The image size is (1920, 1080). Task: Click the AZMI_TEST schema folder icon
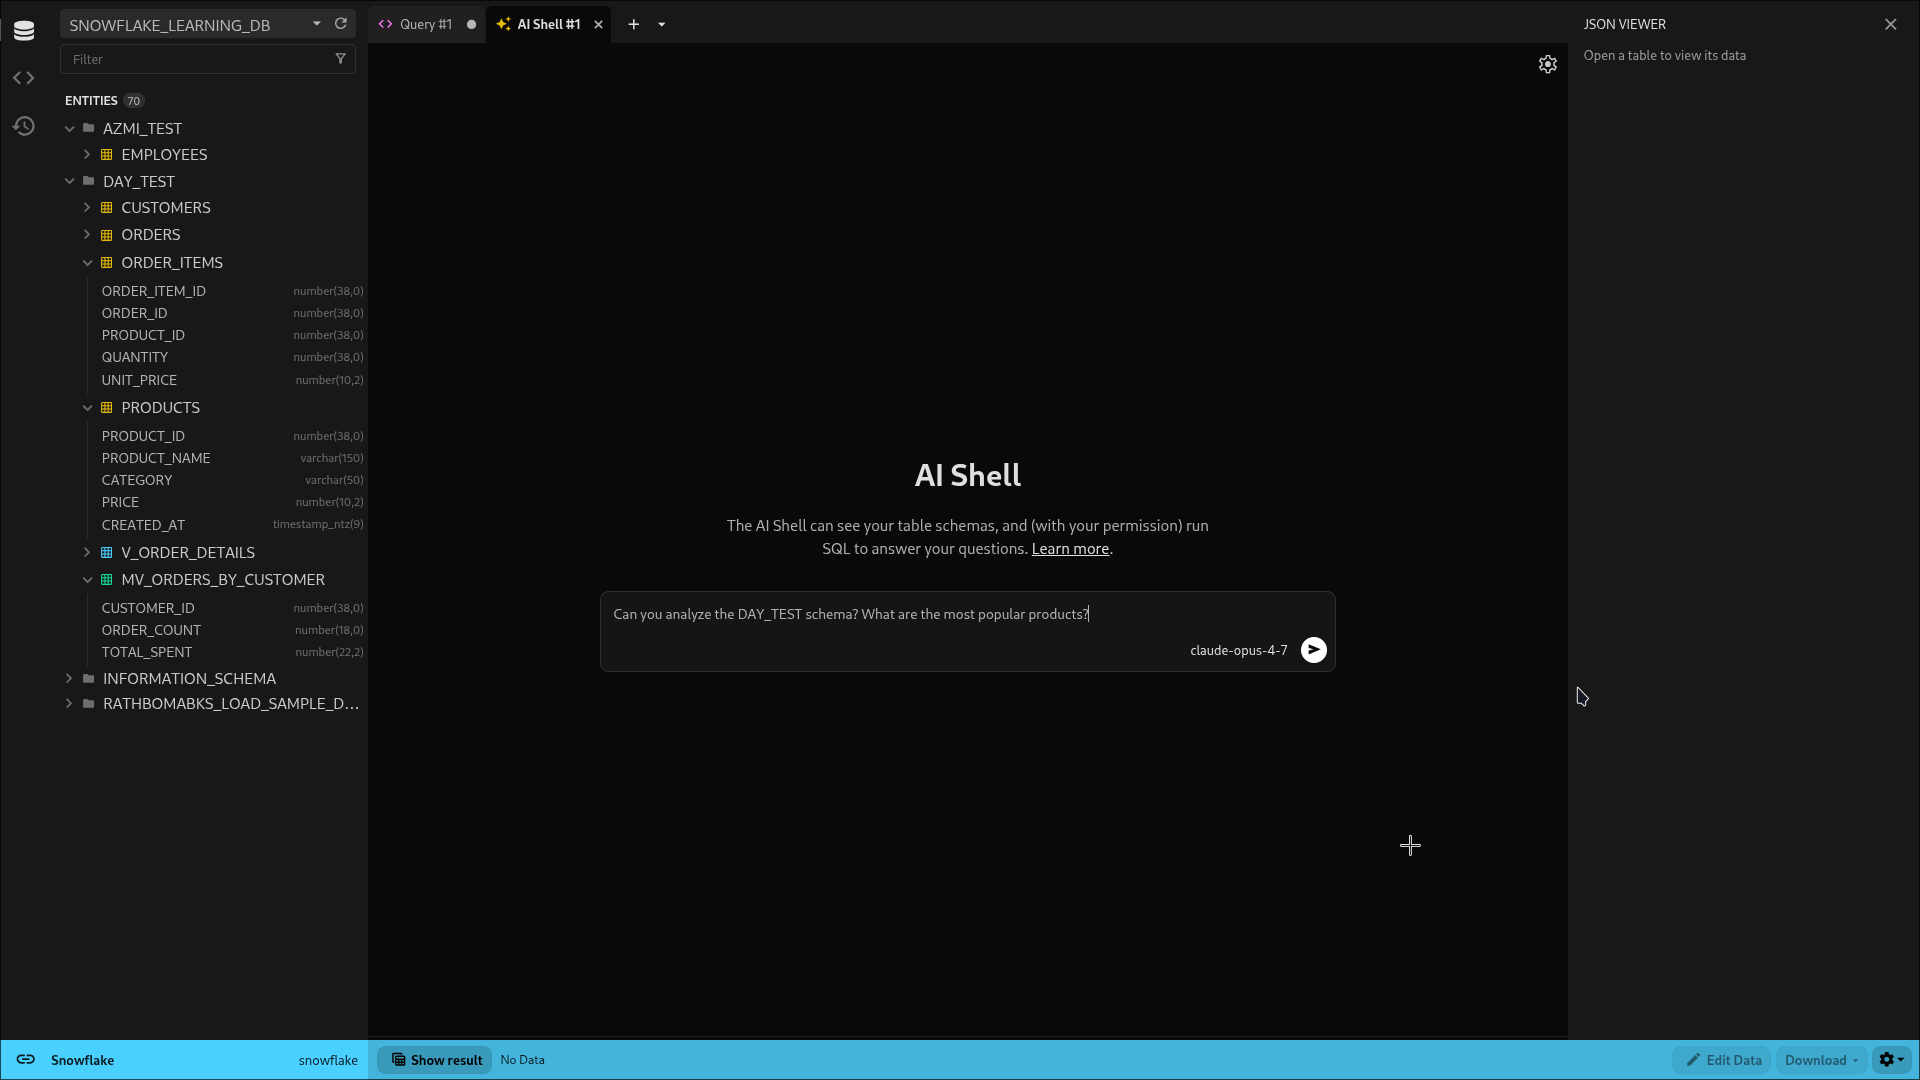[x=89, y=128]
